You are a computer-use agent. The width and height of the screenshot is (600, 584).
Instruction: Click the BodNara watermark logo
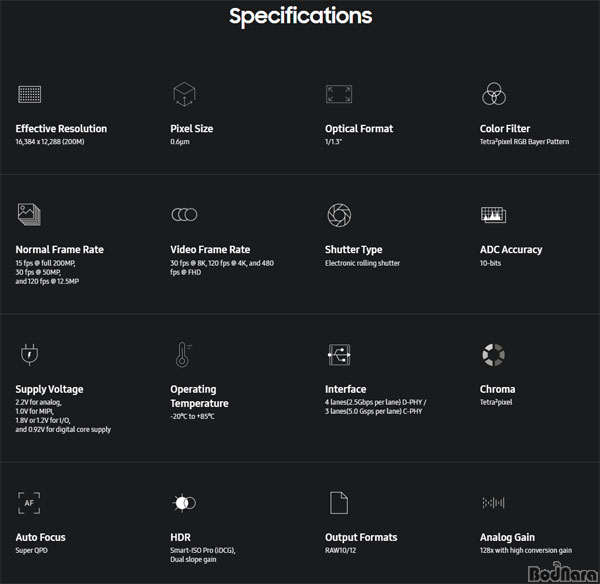563,573
